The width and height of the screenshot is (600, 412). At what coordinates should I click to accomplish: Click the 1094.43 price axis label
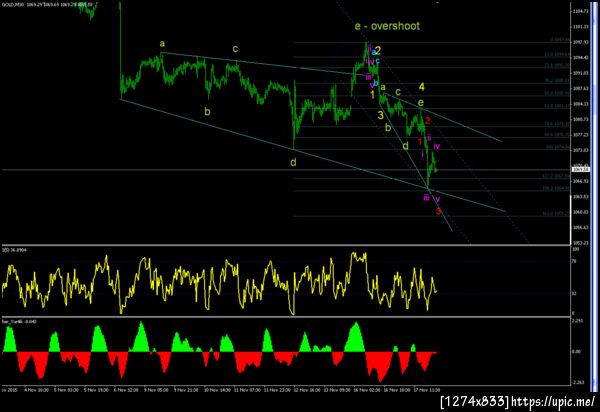pos(580,57)
